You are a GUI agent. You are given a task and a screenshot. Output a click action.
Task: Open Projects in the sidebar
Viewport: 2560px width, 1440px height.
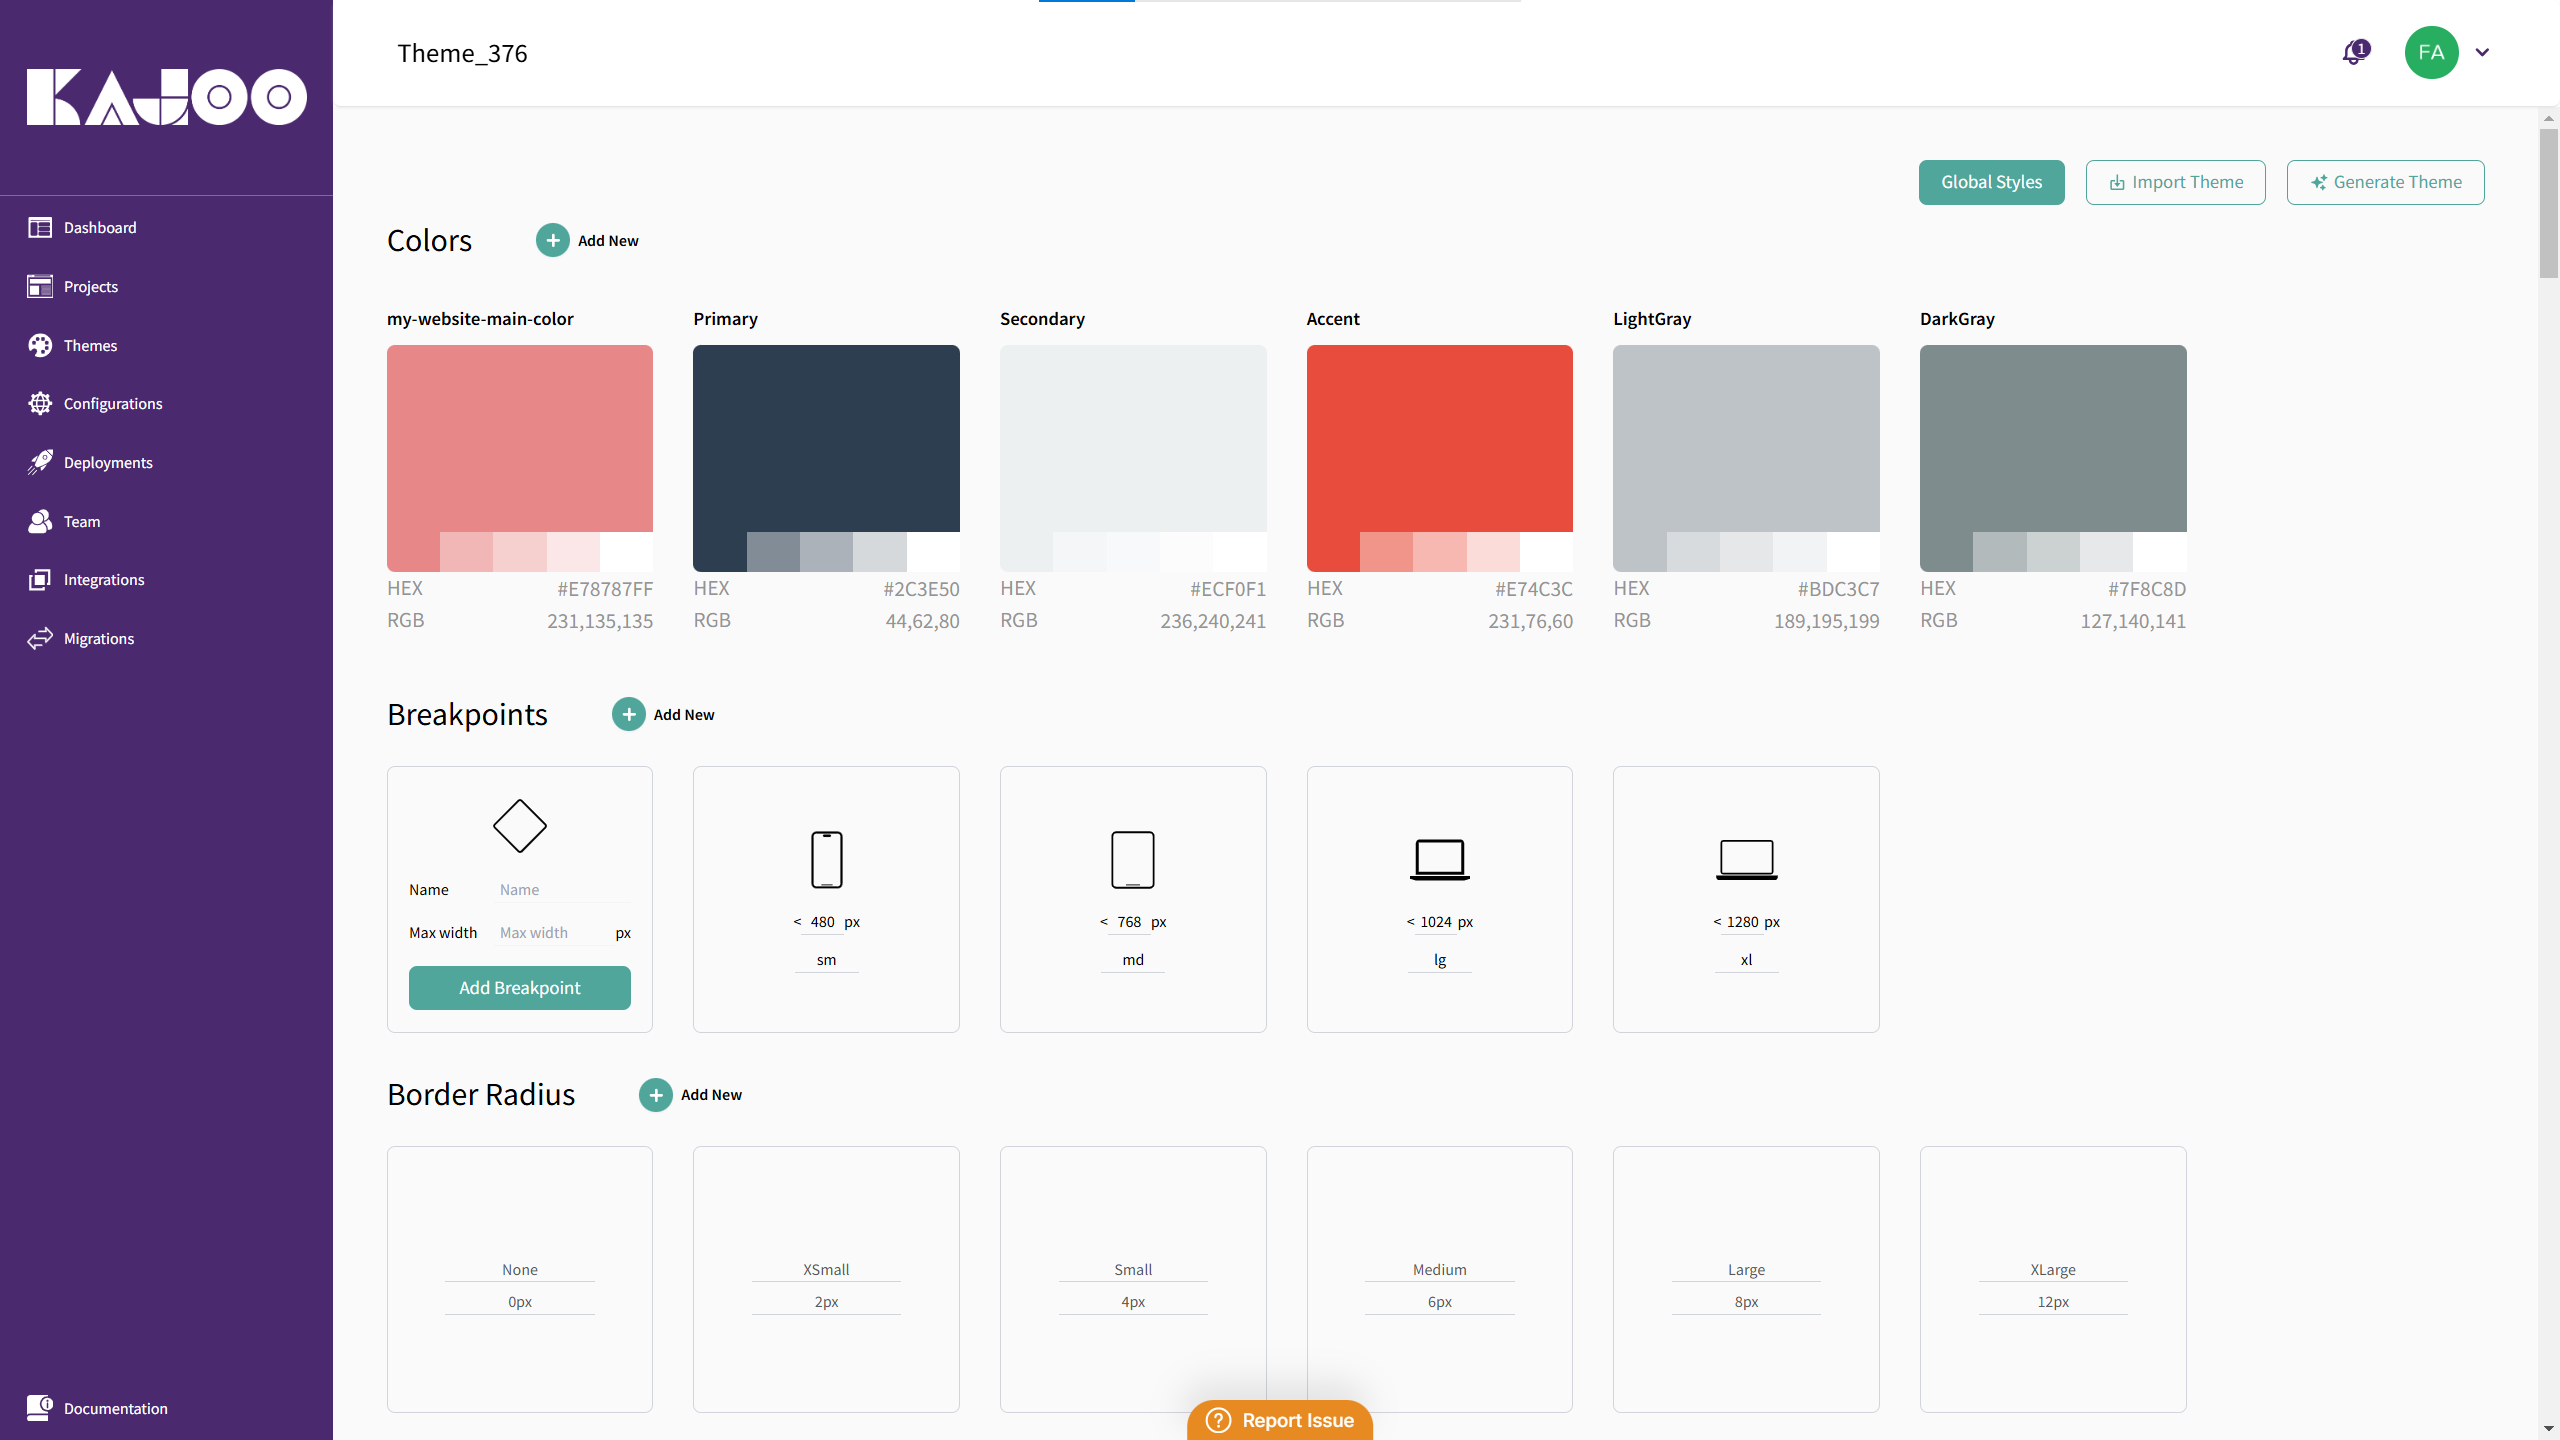point(90,287)
